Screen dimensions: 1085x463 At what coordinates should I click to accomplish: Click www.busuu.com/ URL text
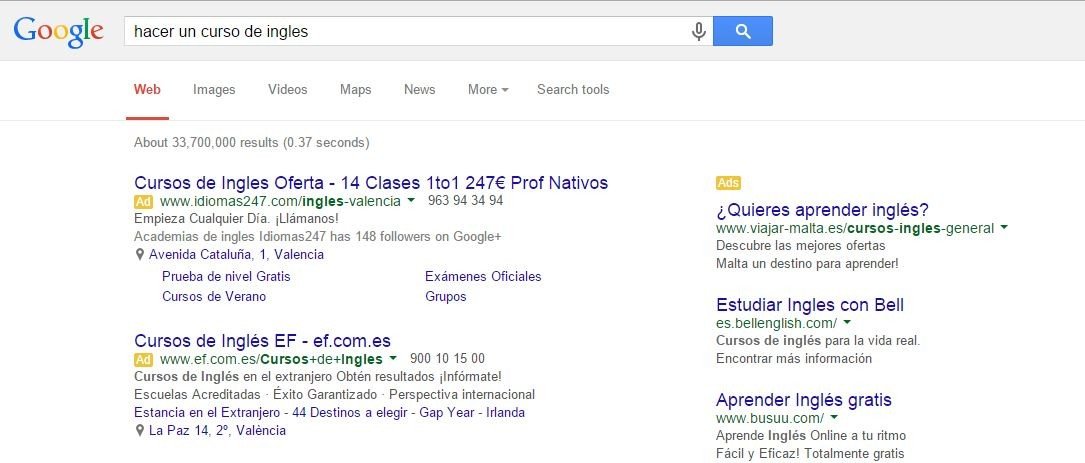pyautogui.click(x=770, y=418)
